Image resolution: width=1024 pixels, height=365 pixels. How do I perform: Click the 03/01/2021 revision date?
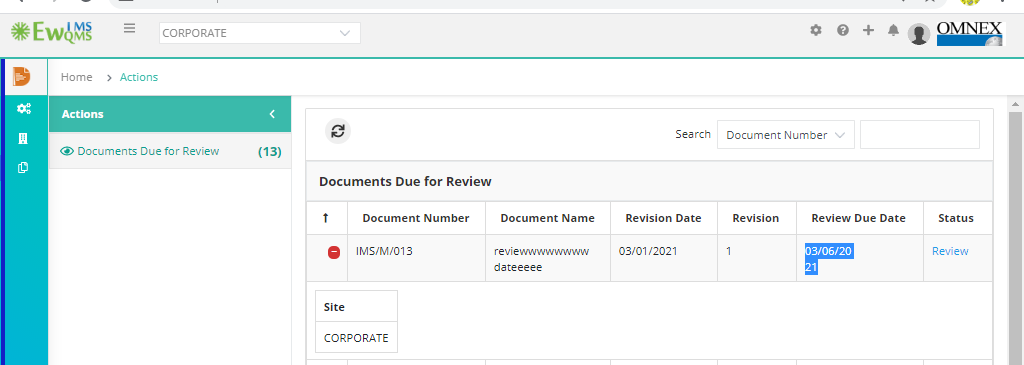tap(647, 251)
